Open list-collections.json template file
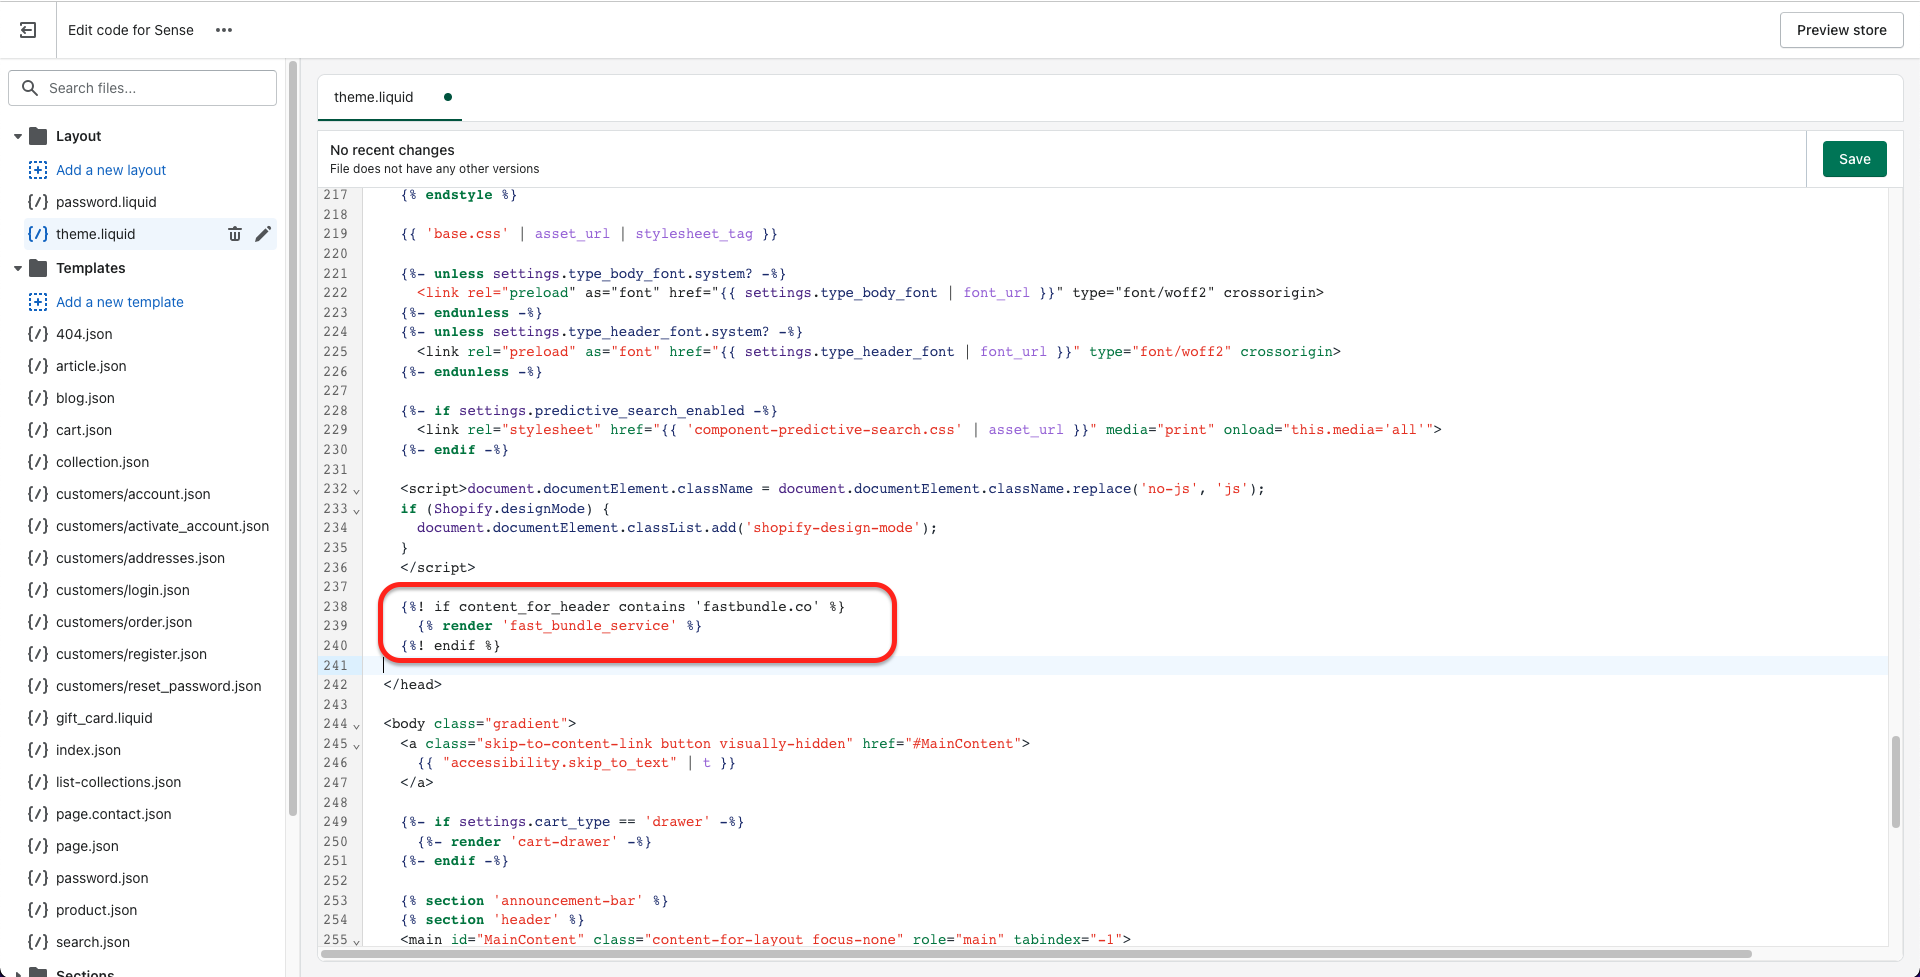 pos(118,782)
